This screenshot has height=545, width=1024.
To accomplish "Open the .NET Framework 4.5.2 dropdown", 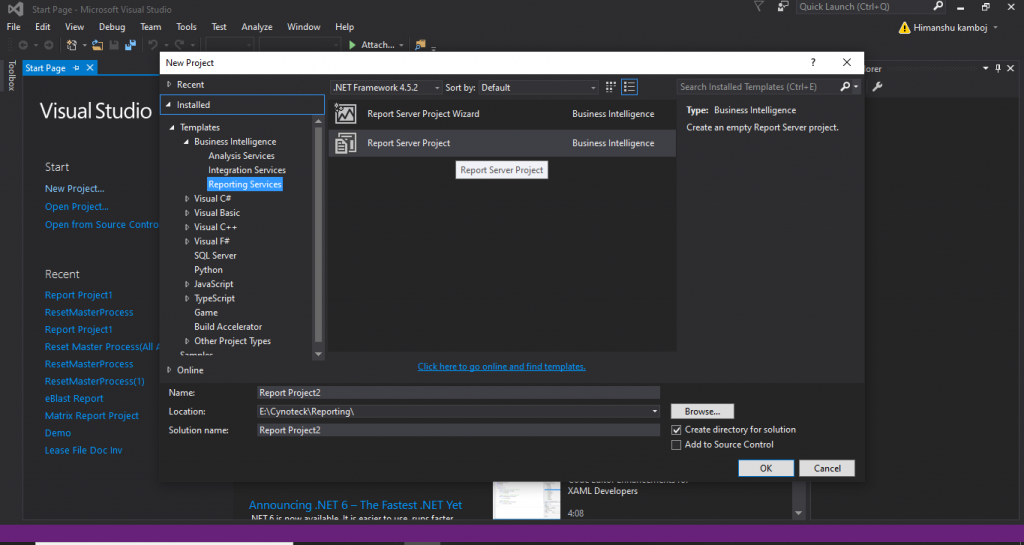I will [384, 88].
